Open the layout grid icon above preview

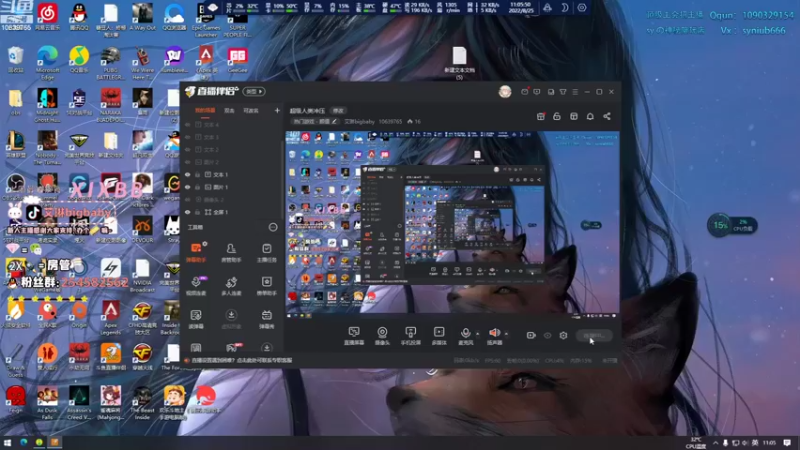574,116
